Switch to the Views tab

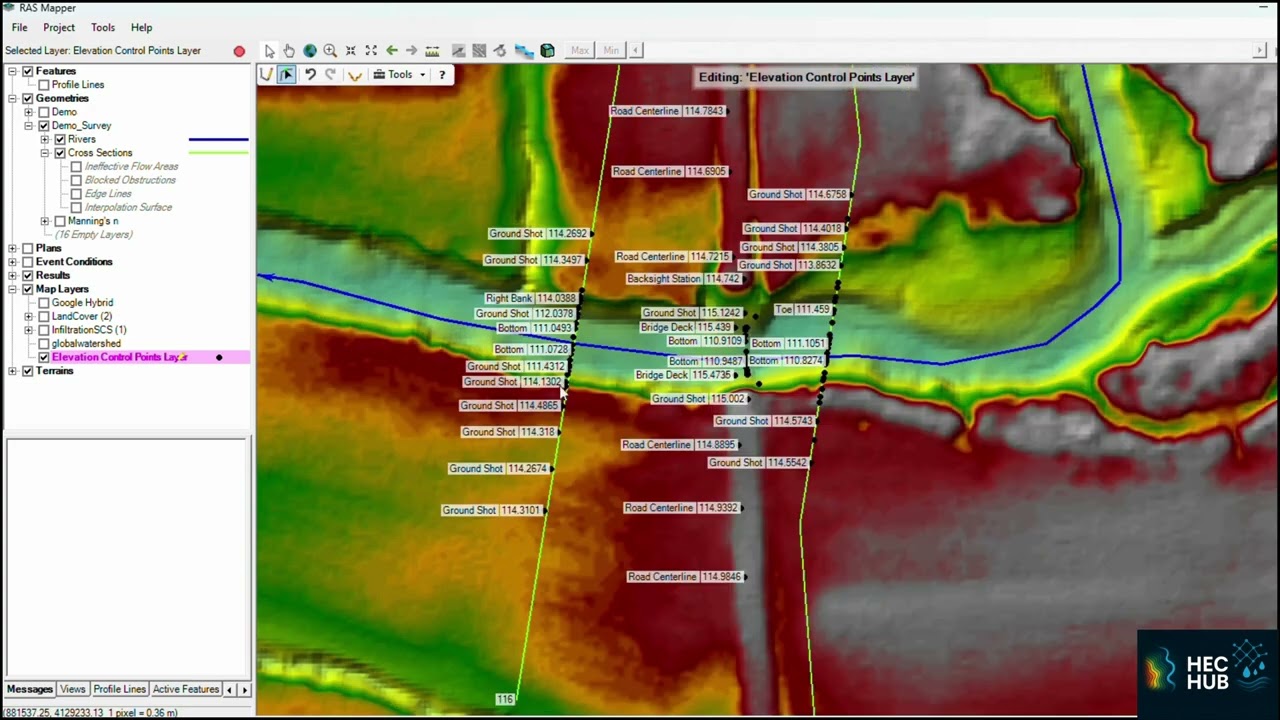click(x=72, y=689)
